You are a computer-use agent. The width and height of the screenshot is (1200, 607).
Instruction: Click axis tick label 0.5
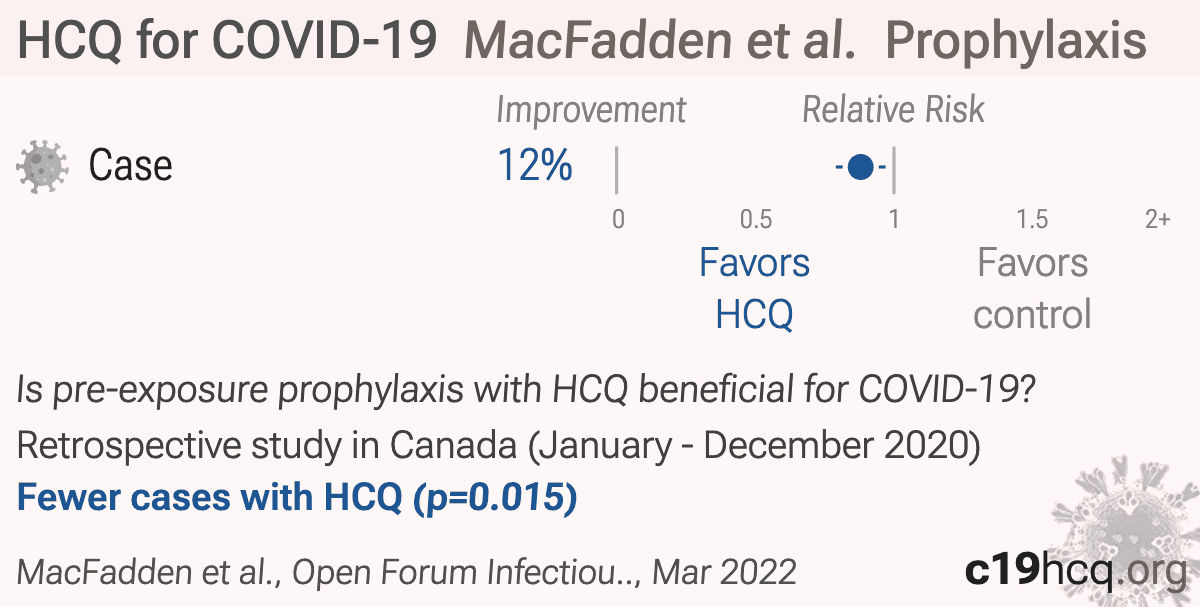756,219
